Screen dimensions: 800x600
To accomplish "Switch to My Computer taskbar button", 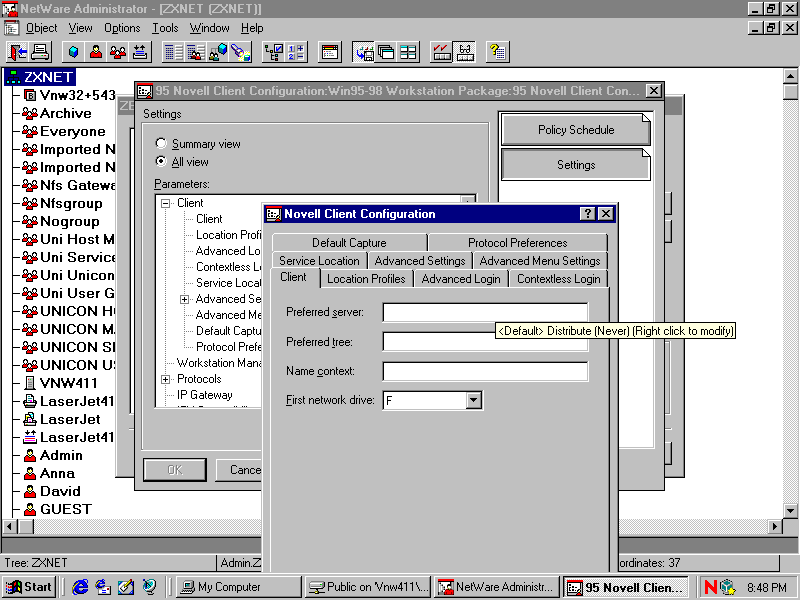I will click(238, 587).
